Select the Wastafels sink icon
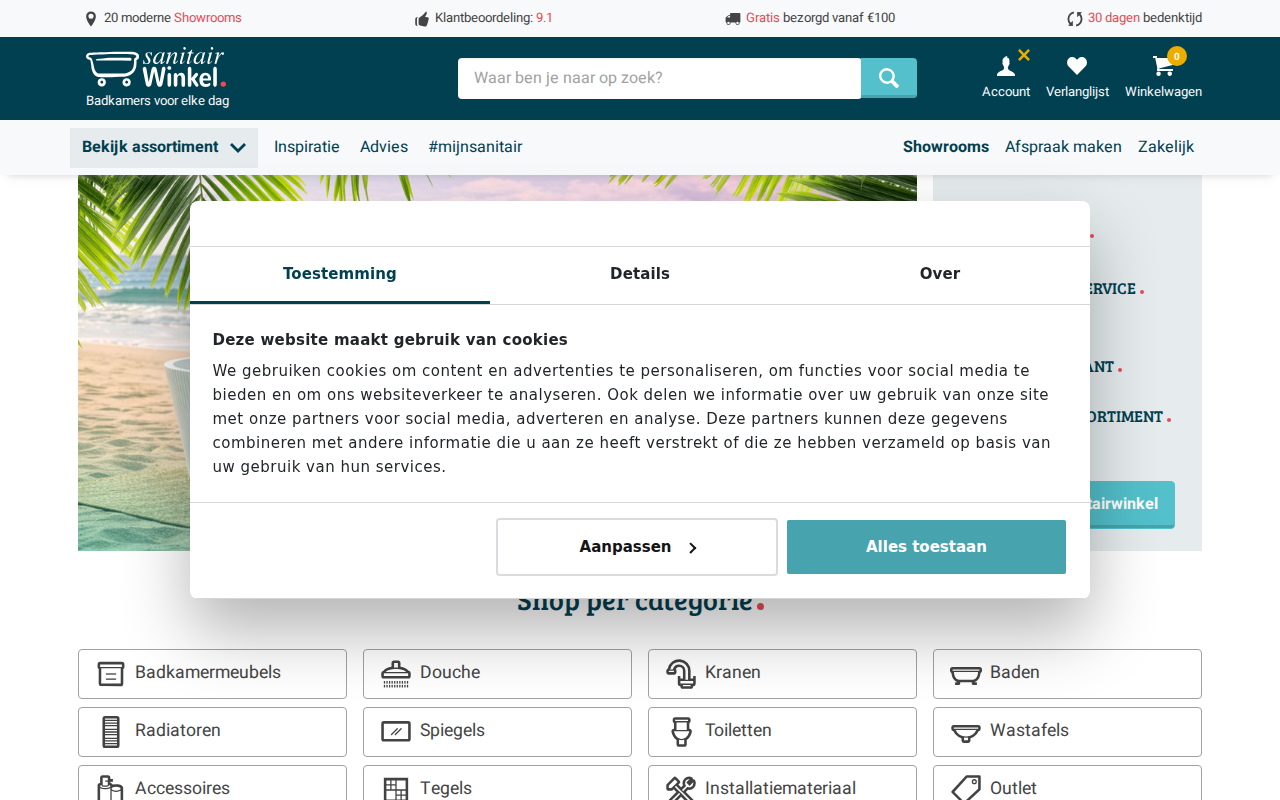This screenshot has width=1280, height=800. click(966, 733)
